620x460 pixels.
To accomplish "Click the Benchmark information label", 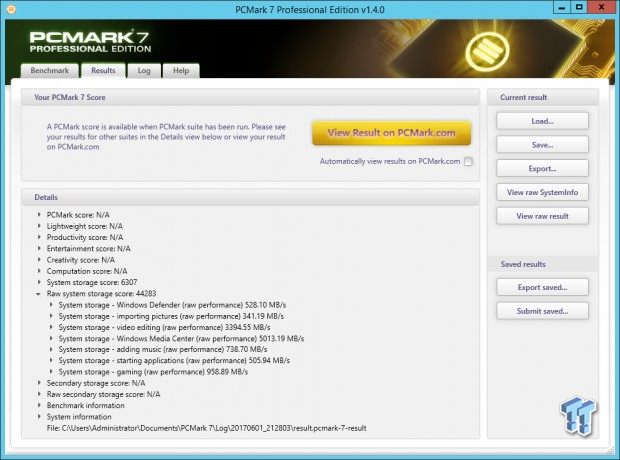I will pyautogui.click(x=85, y=405).
